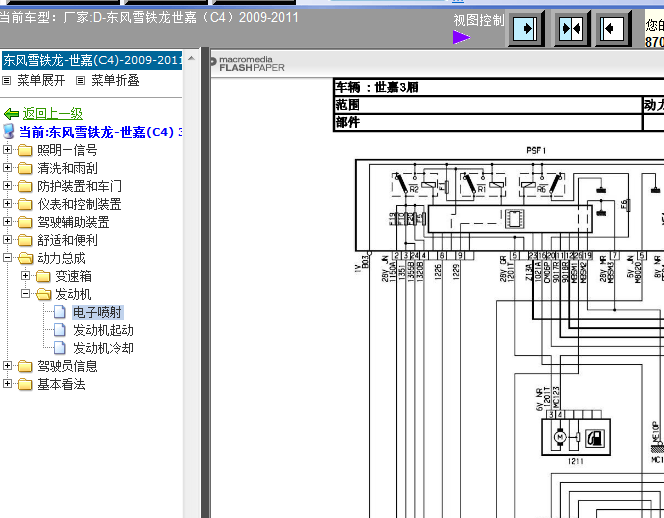Open the 发动机起动 document
The width and height of the screenshot is (664, 518).
[103, 330]
